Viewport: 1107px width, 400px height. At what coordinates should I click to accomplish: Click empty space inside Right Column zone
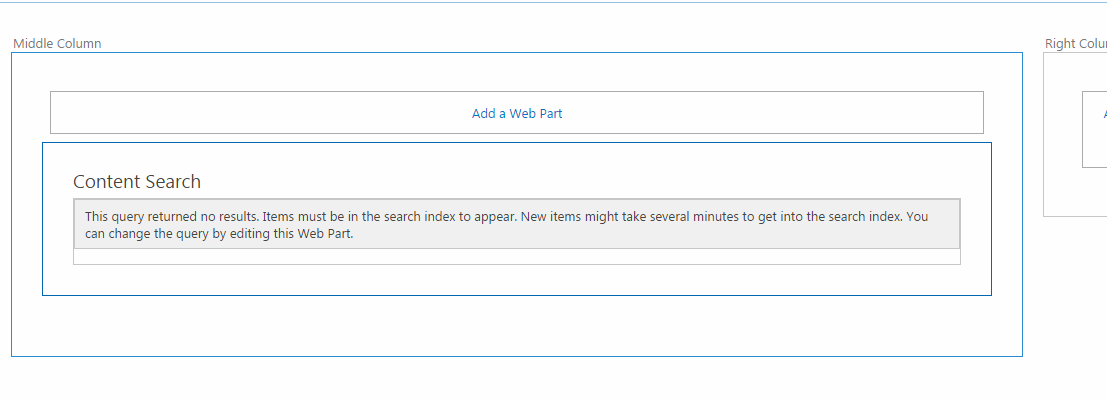1075,192
